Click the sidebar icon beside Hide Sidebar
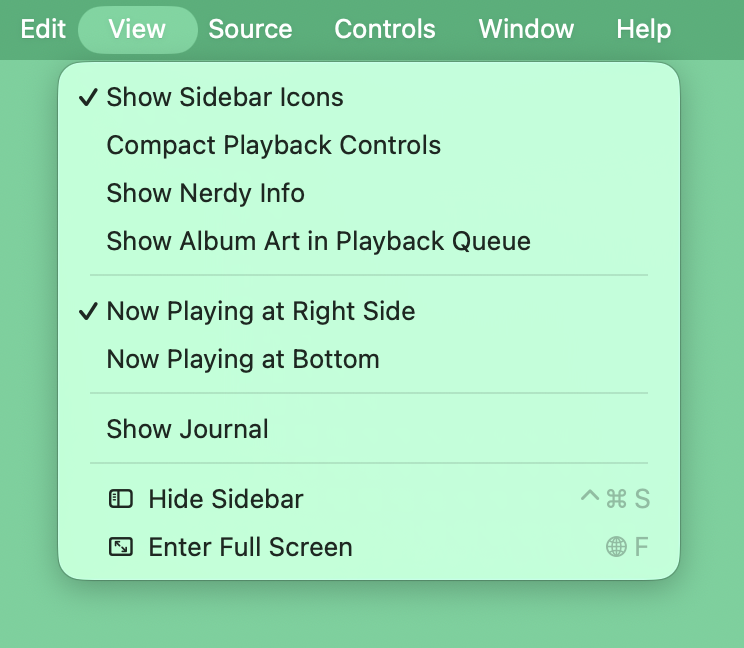 (120, 499)
